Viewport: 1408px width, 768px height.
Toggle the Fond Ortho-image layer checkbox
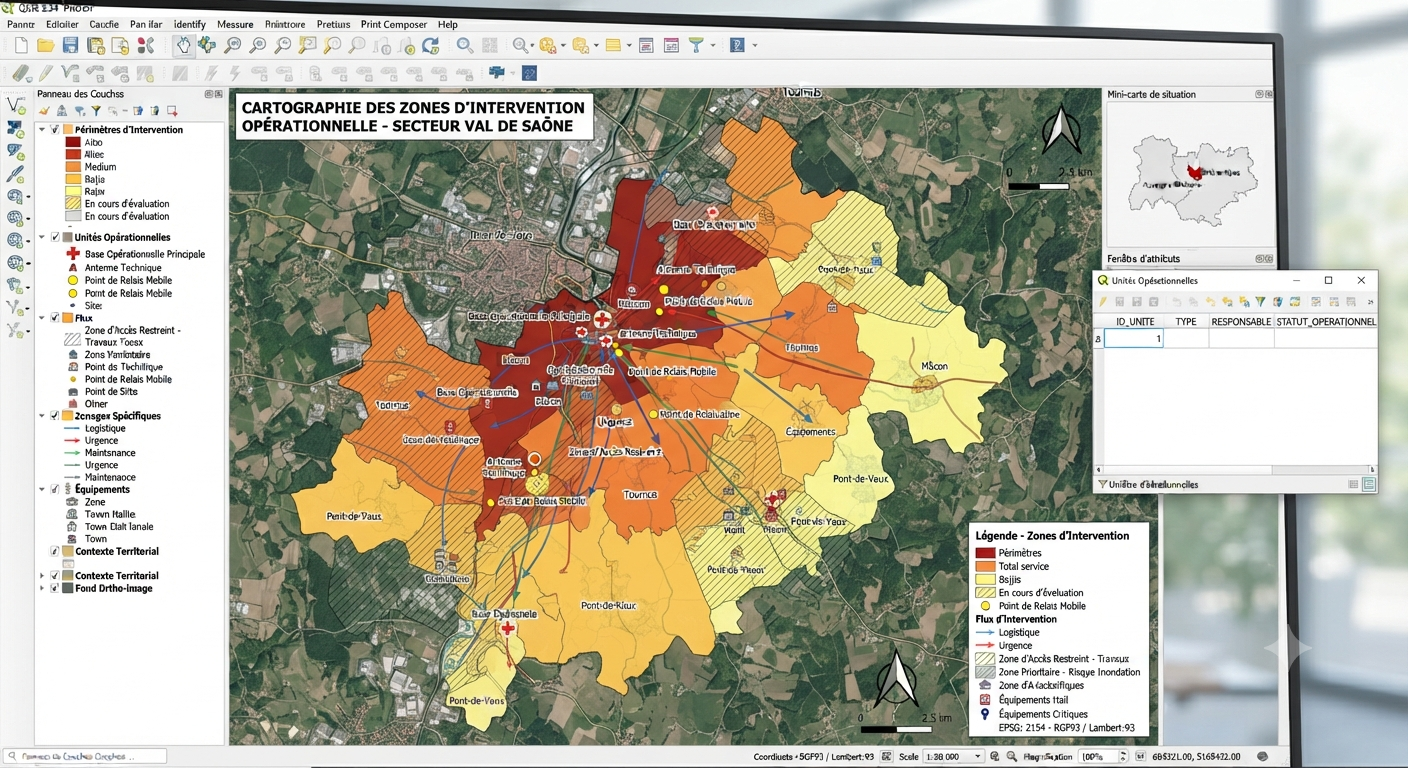coord(55,588)
